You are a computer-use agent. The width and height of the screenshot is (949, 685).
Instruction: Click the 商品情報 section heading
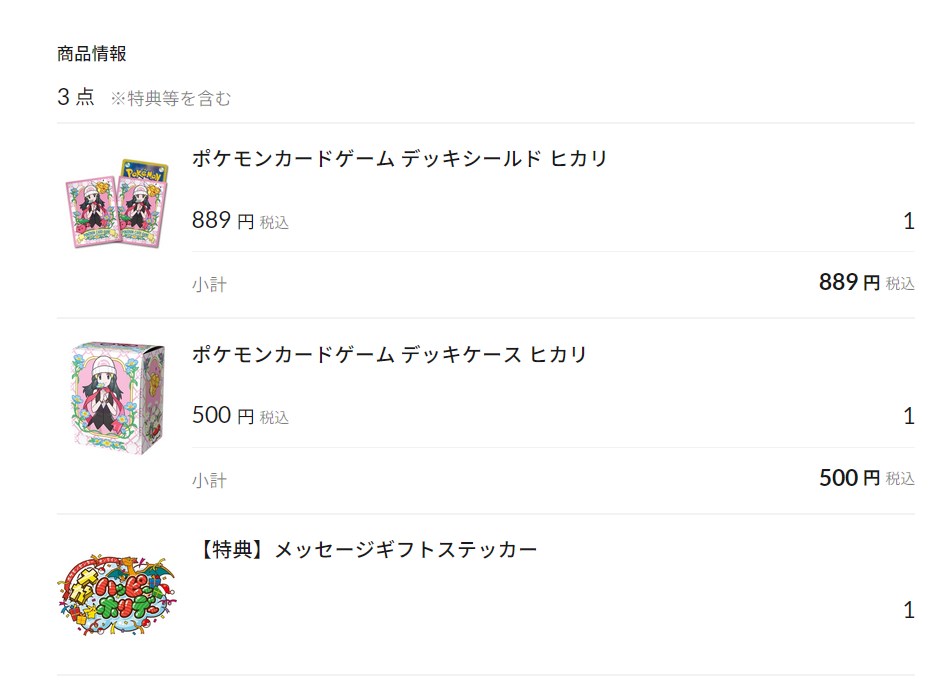click(x=92, y=53)
